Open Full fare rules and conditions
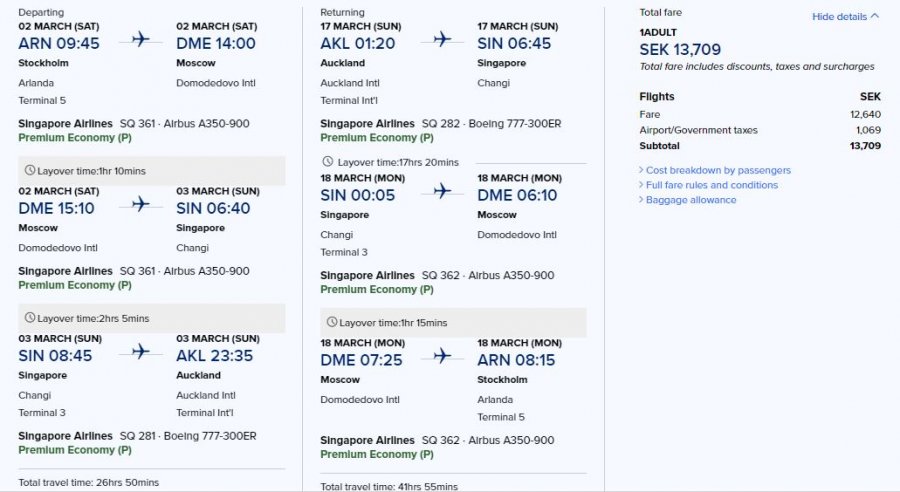 pos(712,185)
